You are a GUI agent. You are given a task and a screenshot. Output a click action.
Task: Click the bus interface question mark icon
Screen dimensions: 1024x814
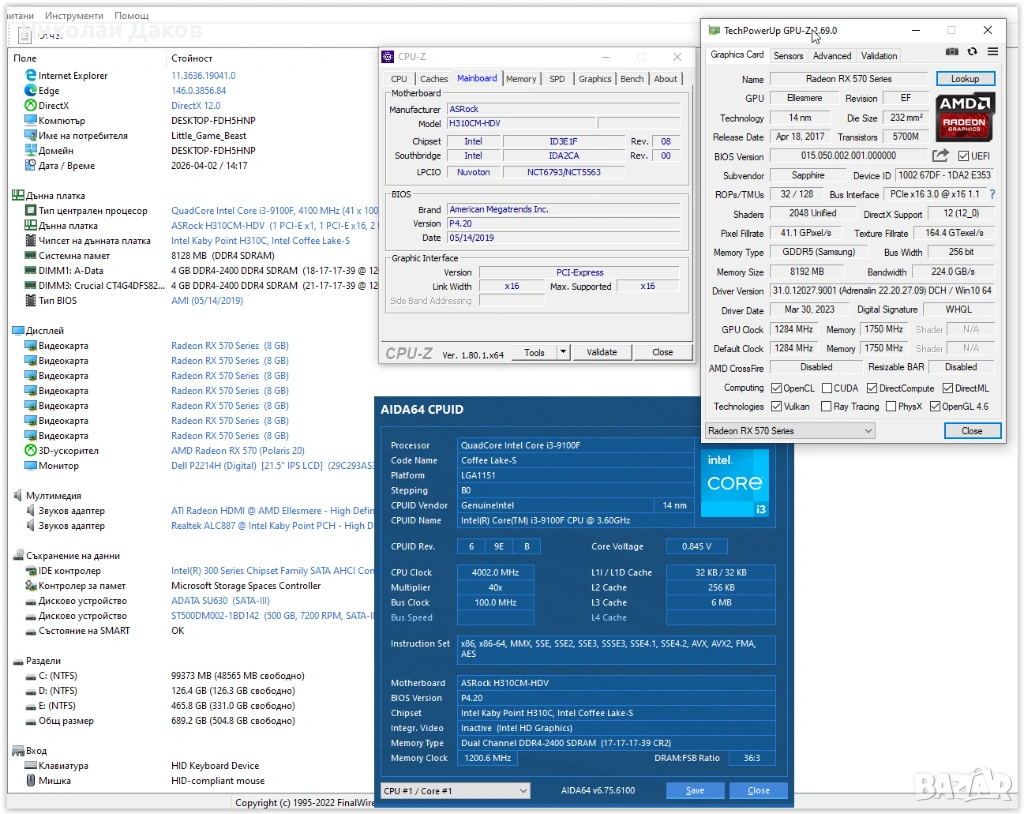point(992,194)
